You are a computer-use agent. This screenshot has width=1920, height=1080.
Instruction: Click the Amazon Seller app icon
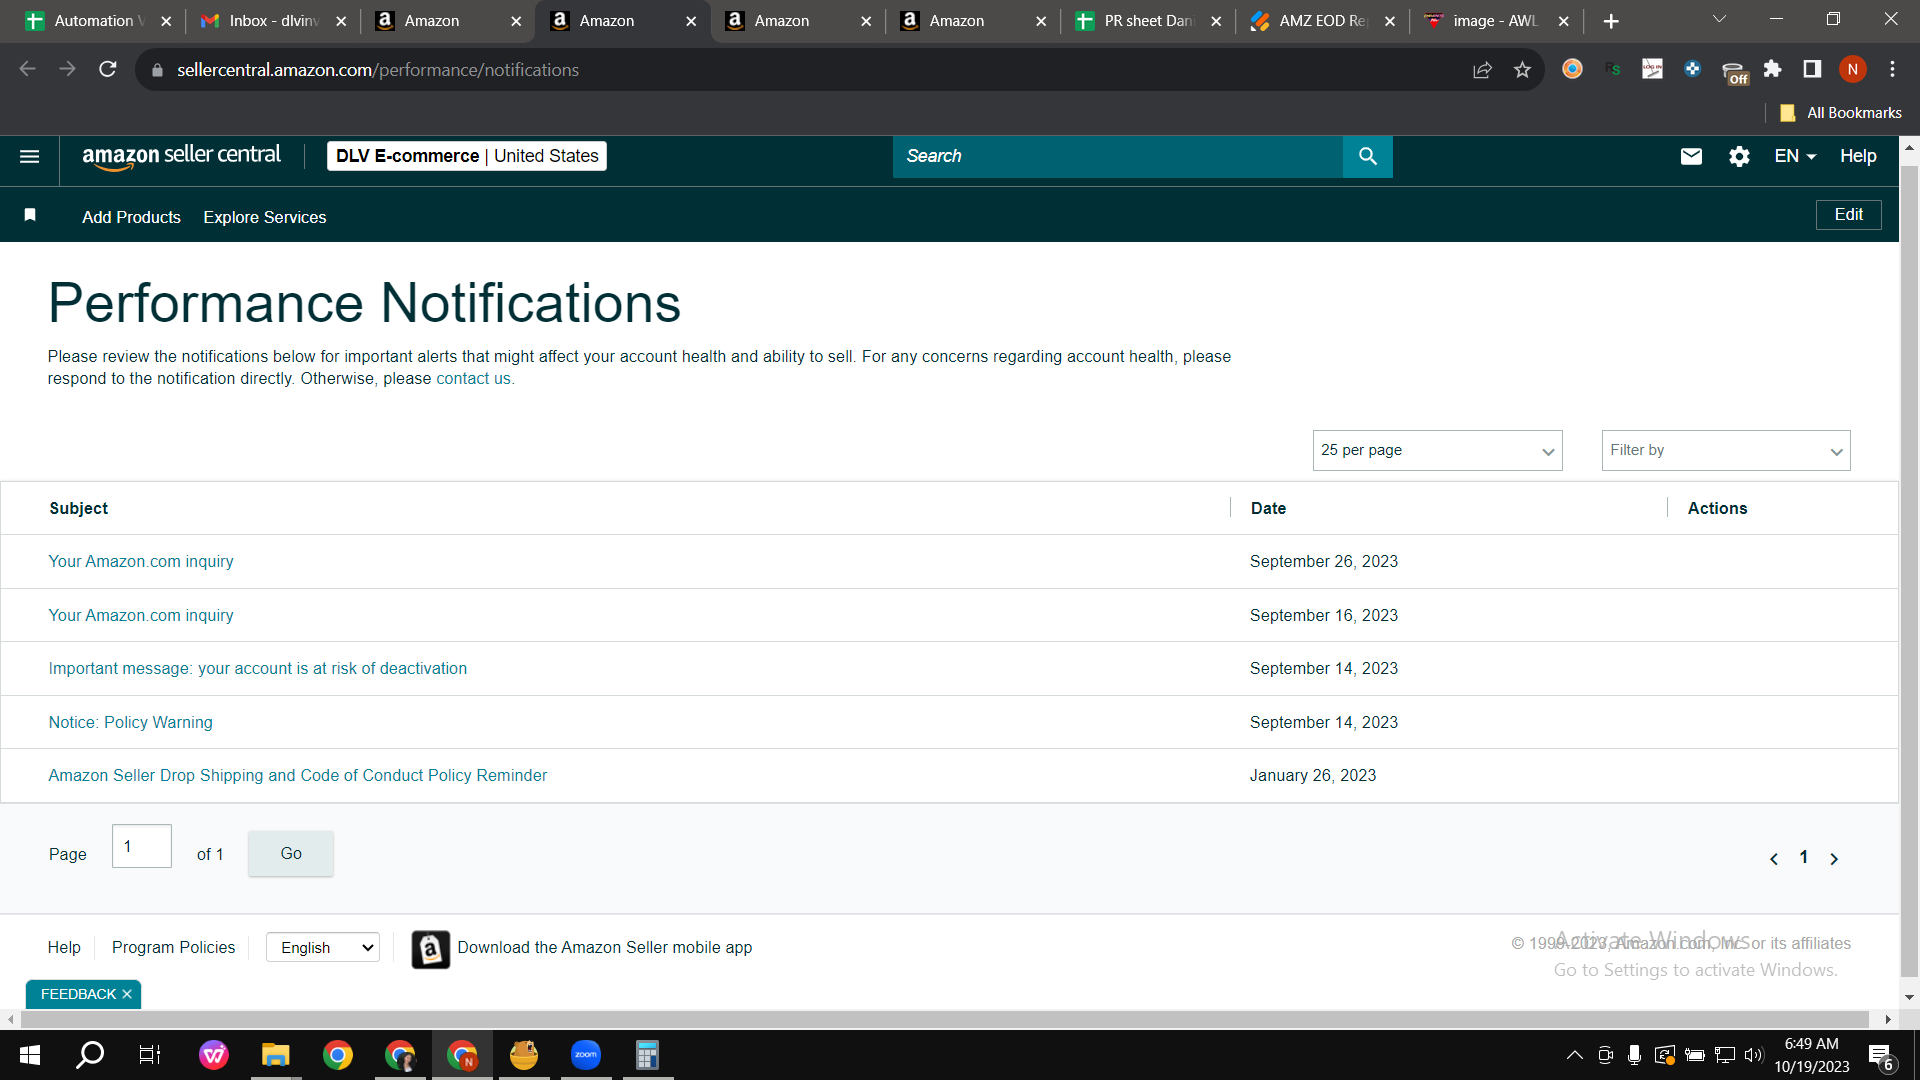click(x=431, y=949)
